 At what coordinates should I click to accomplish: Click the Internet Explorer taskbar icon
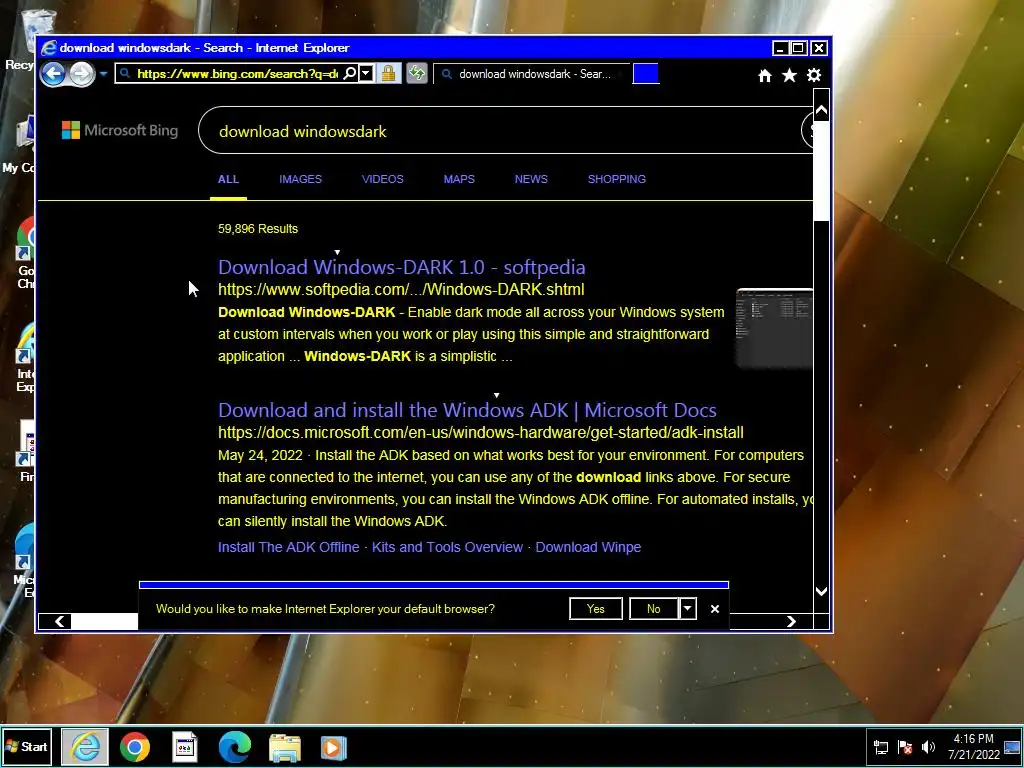(85, 746)
